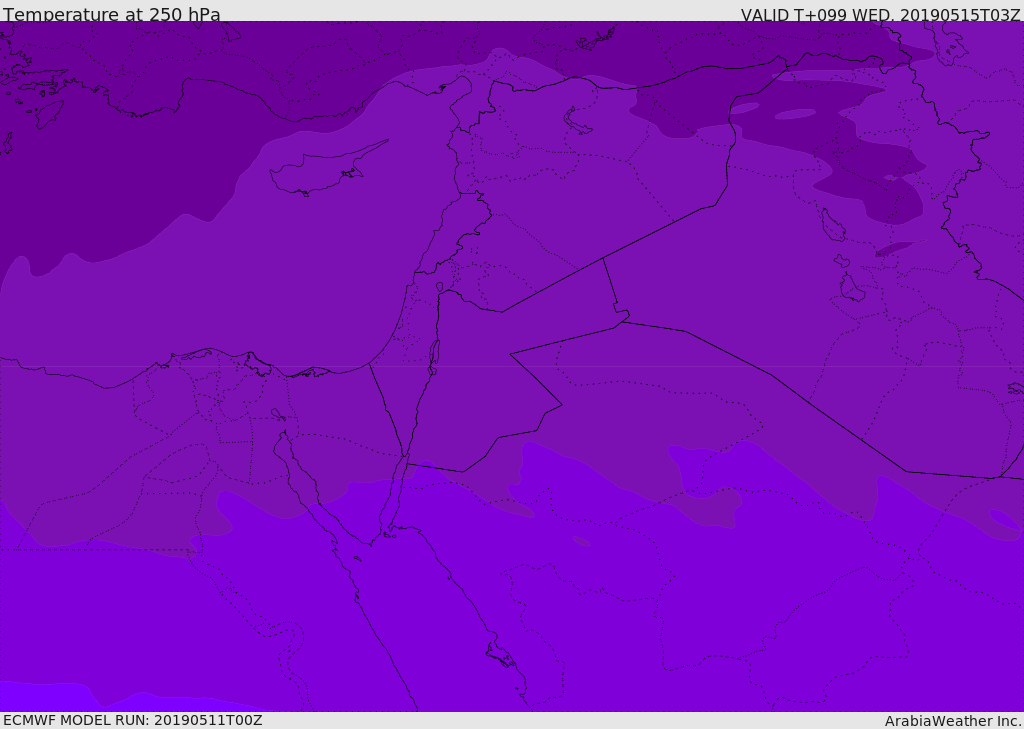
Task: Pick the Gulf of Aqaba inlet
Action: 395,490
